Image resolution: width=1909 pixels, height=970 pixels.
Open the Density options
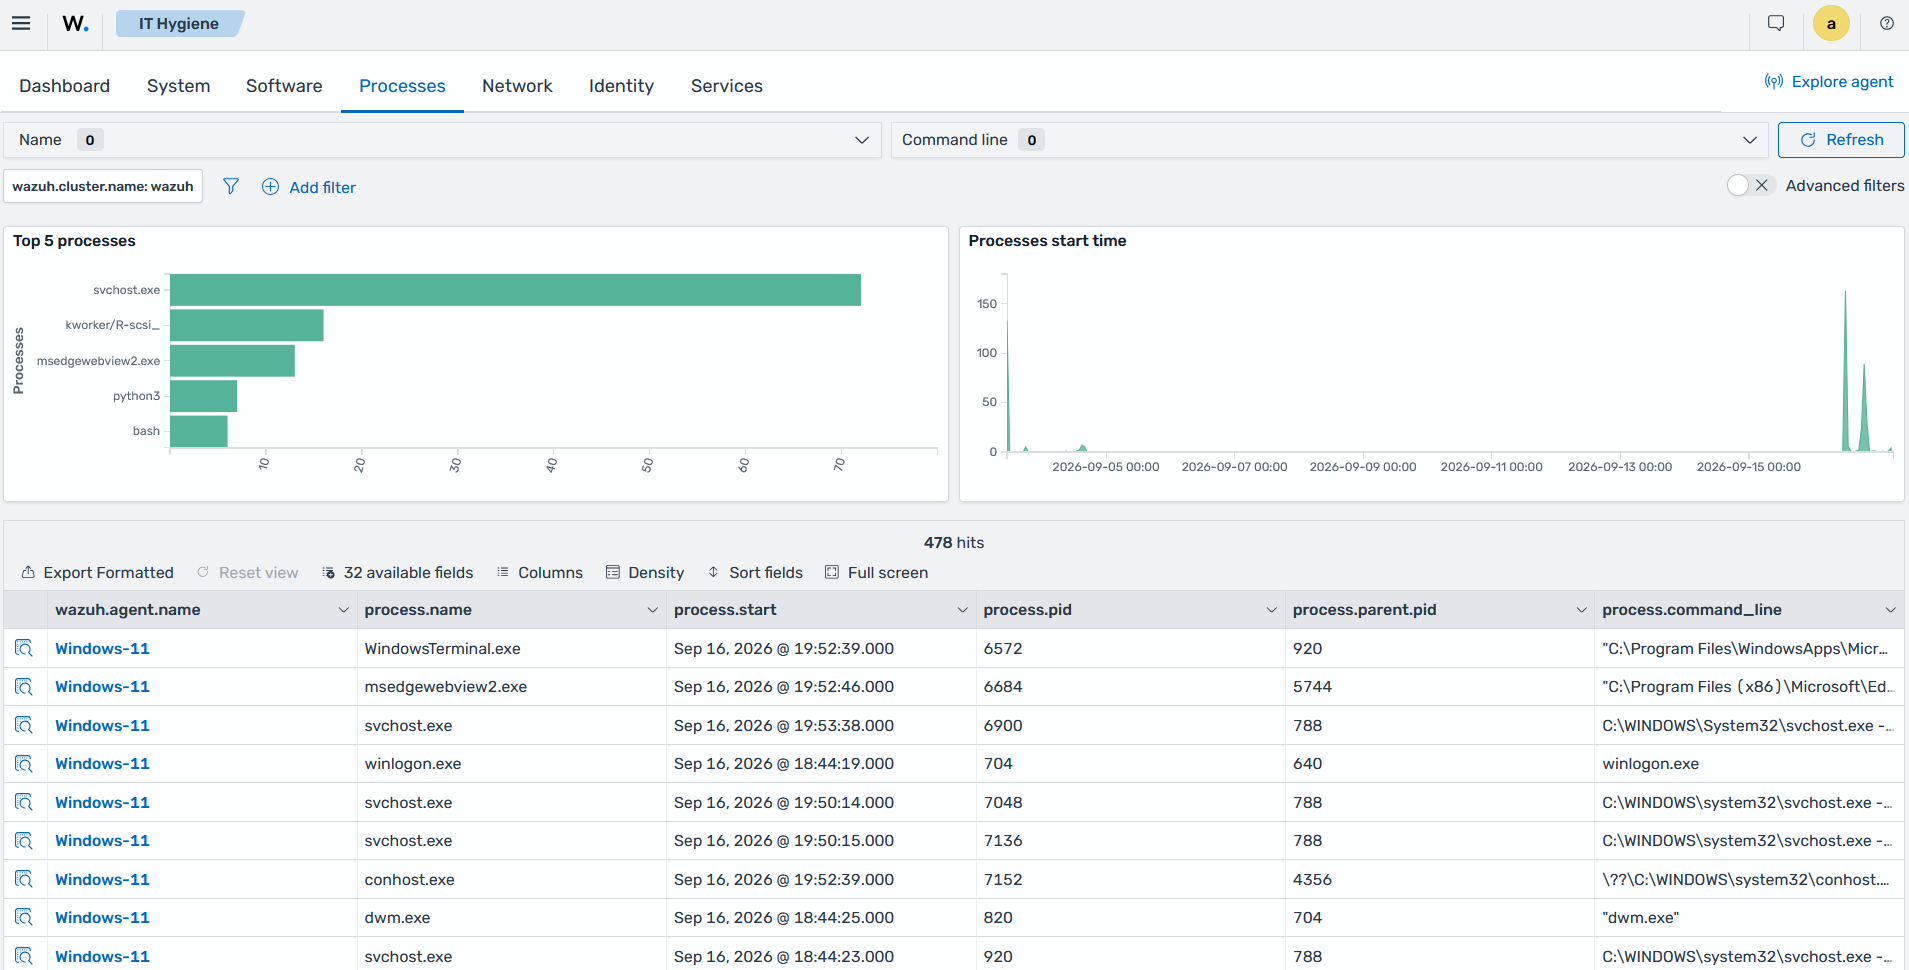point(645,572)
